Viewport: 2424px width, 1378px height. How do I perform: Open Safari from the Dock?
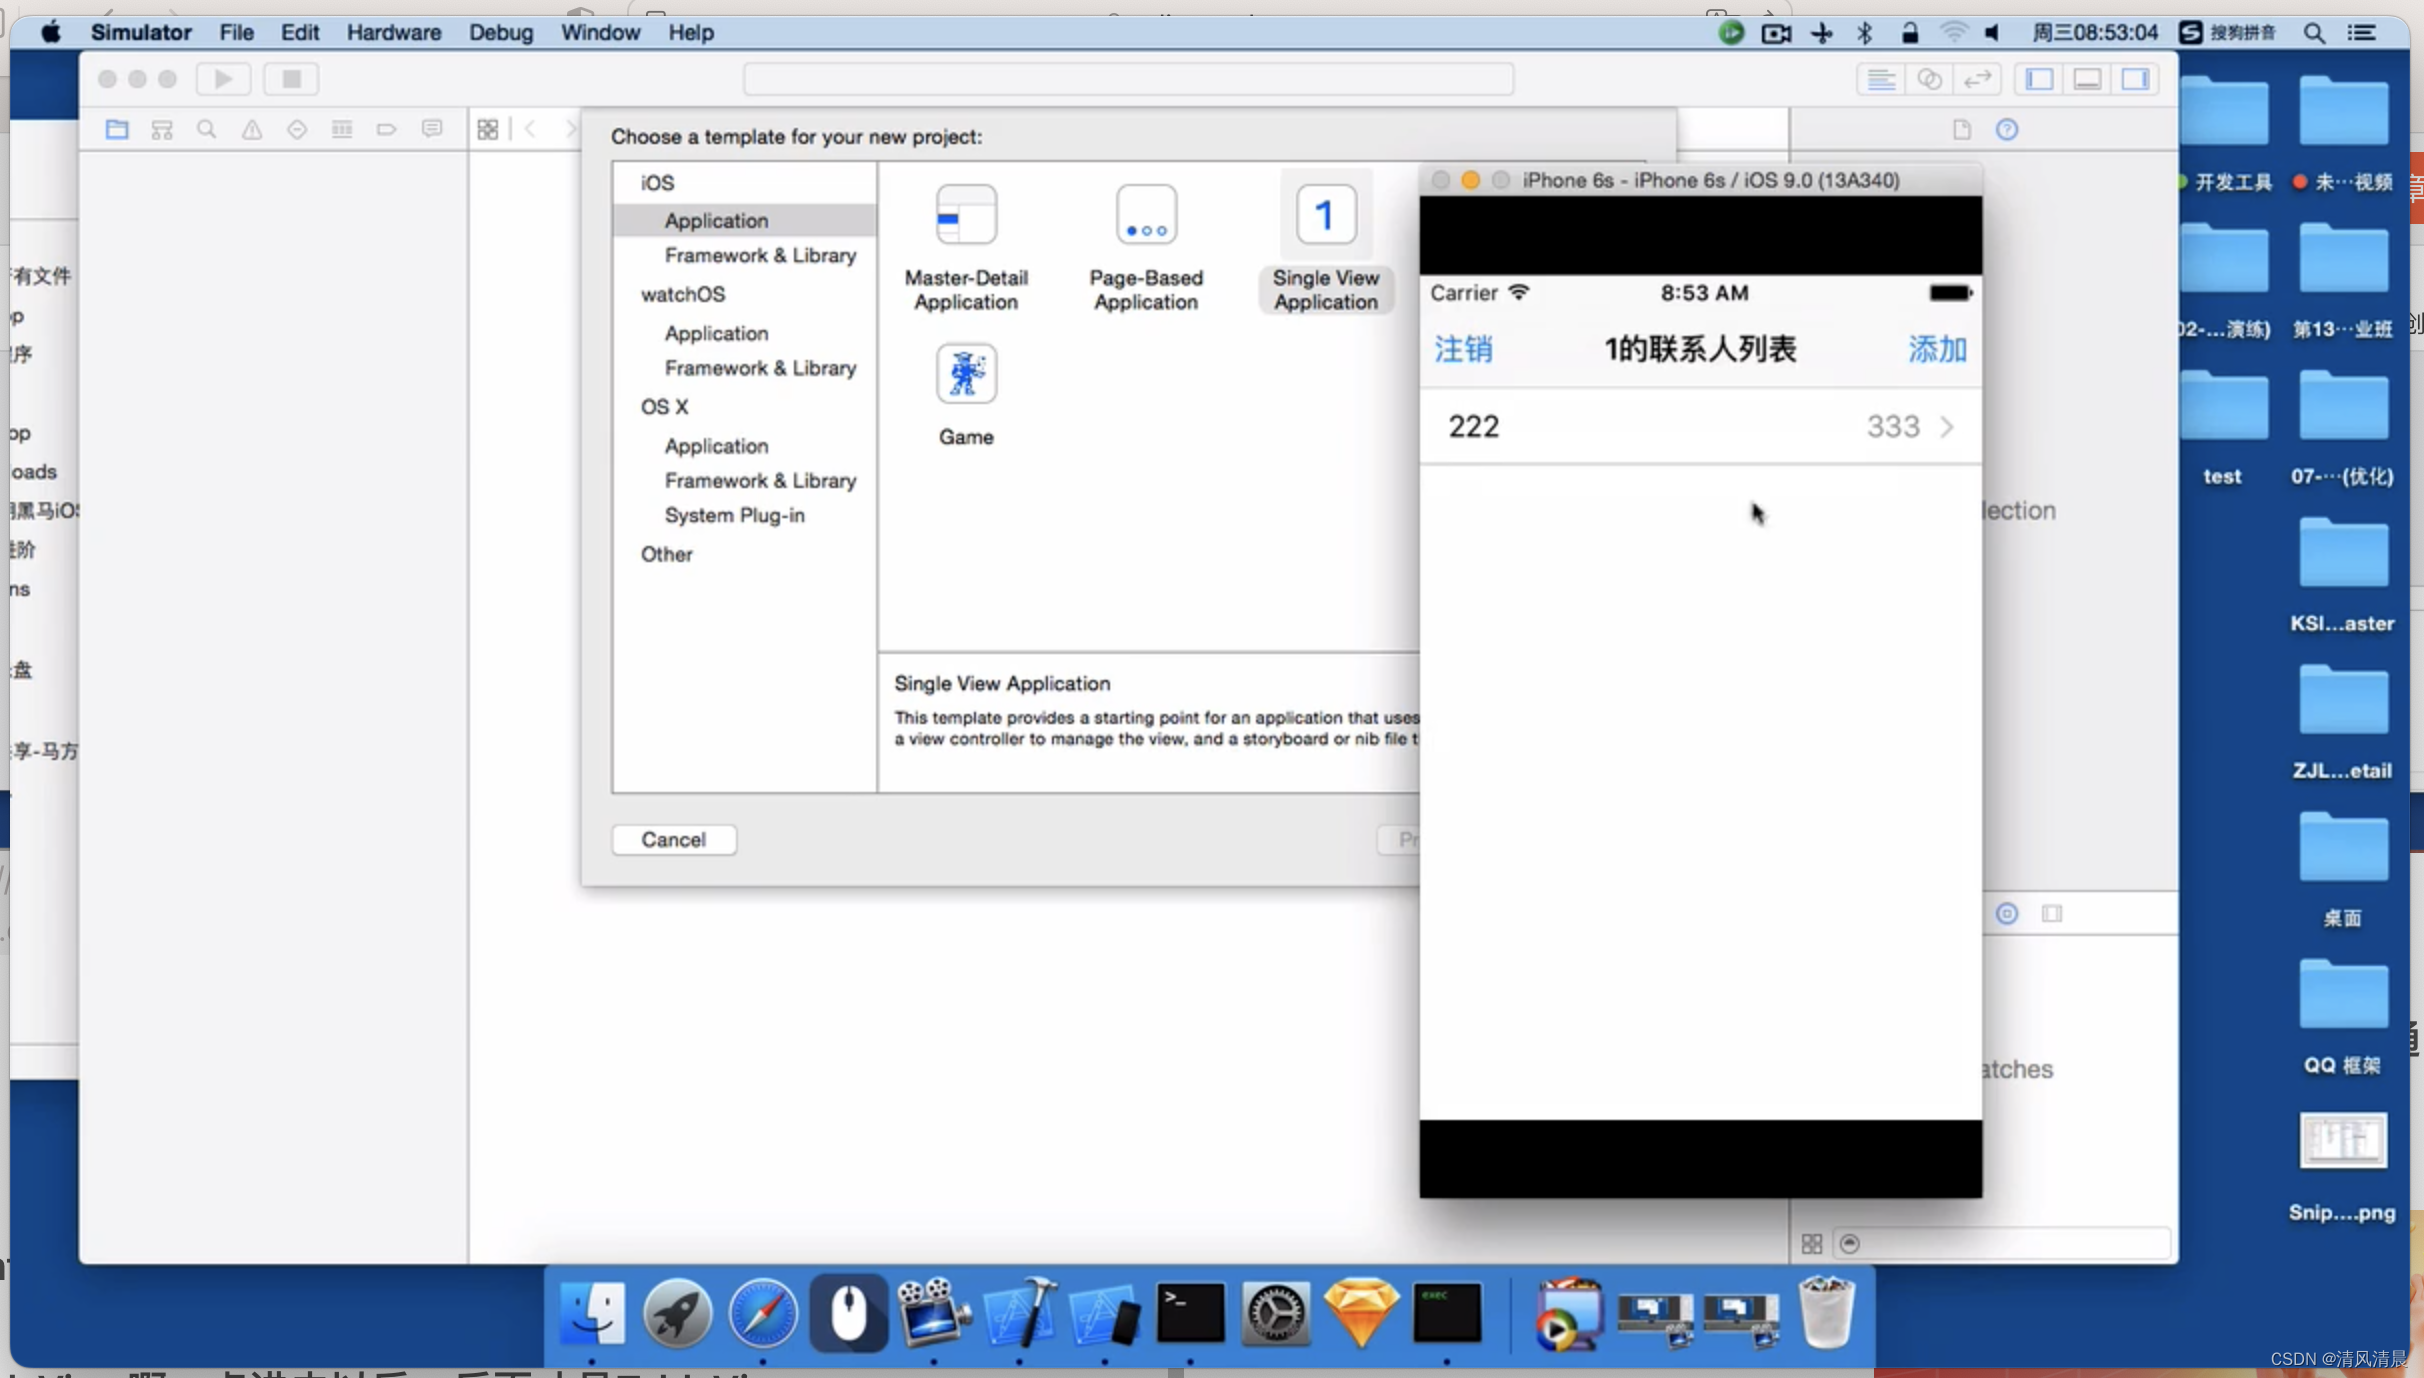[x=763, y=1313]
